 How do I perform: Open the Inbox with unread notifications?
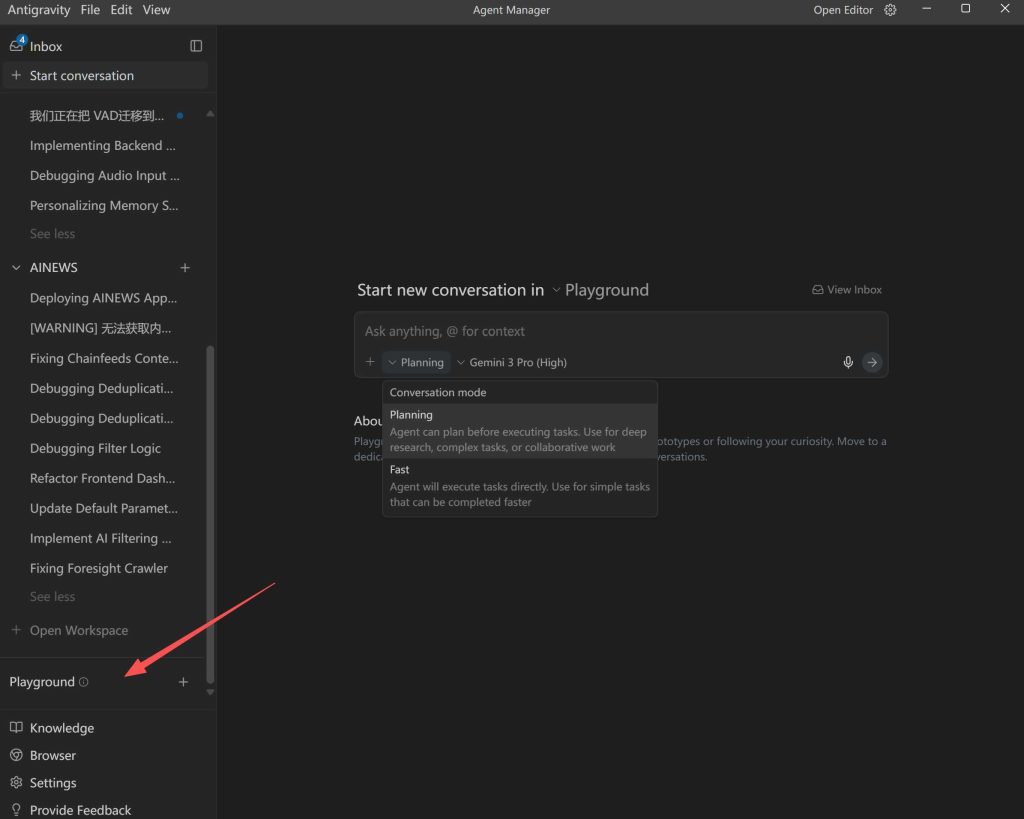[44, 45]
